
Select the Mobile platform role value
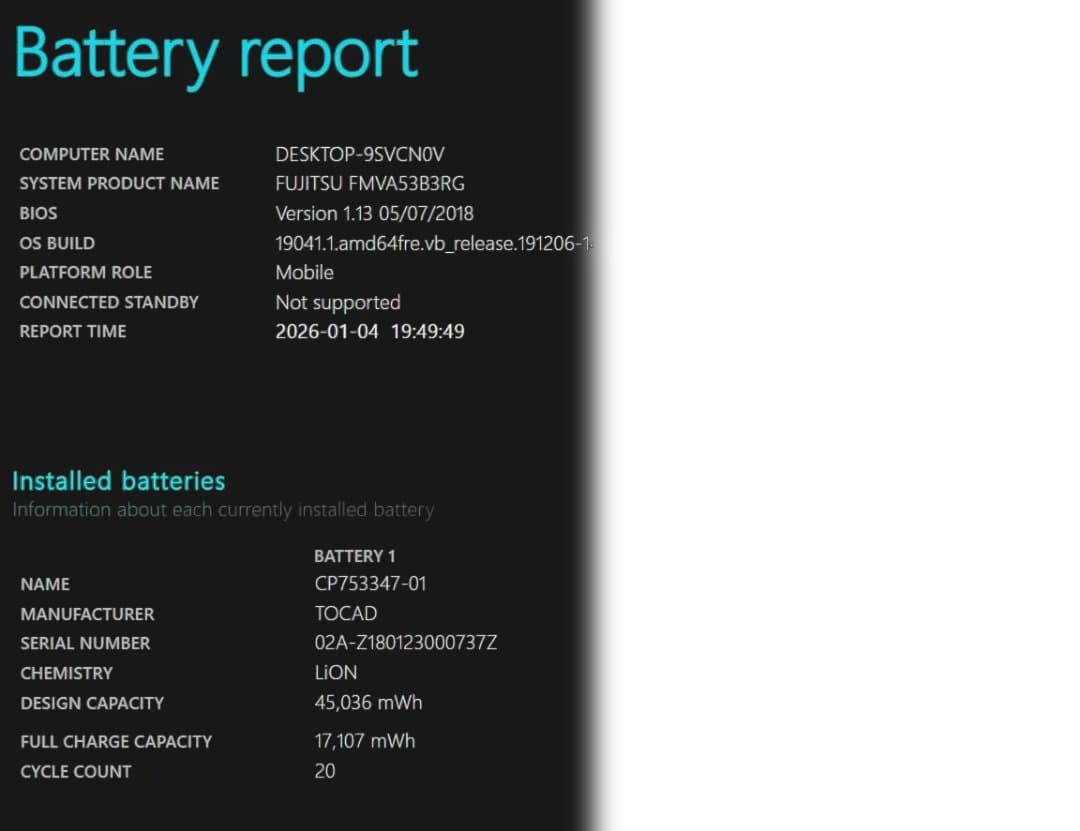click(304, 272)
